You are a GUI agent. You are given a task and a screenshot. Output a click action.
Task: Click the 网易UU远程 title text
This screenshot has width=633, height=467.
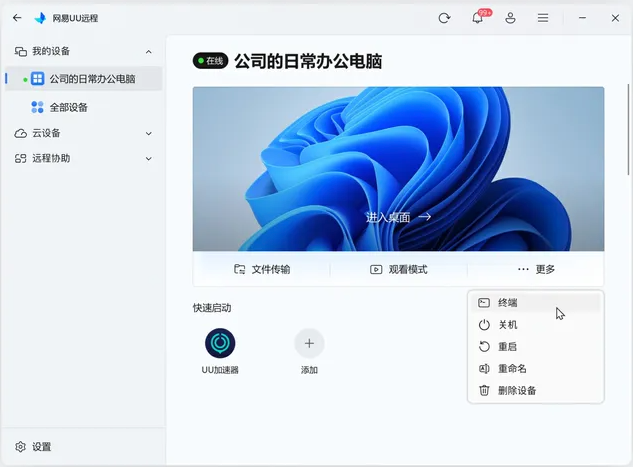pos(75,18)
